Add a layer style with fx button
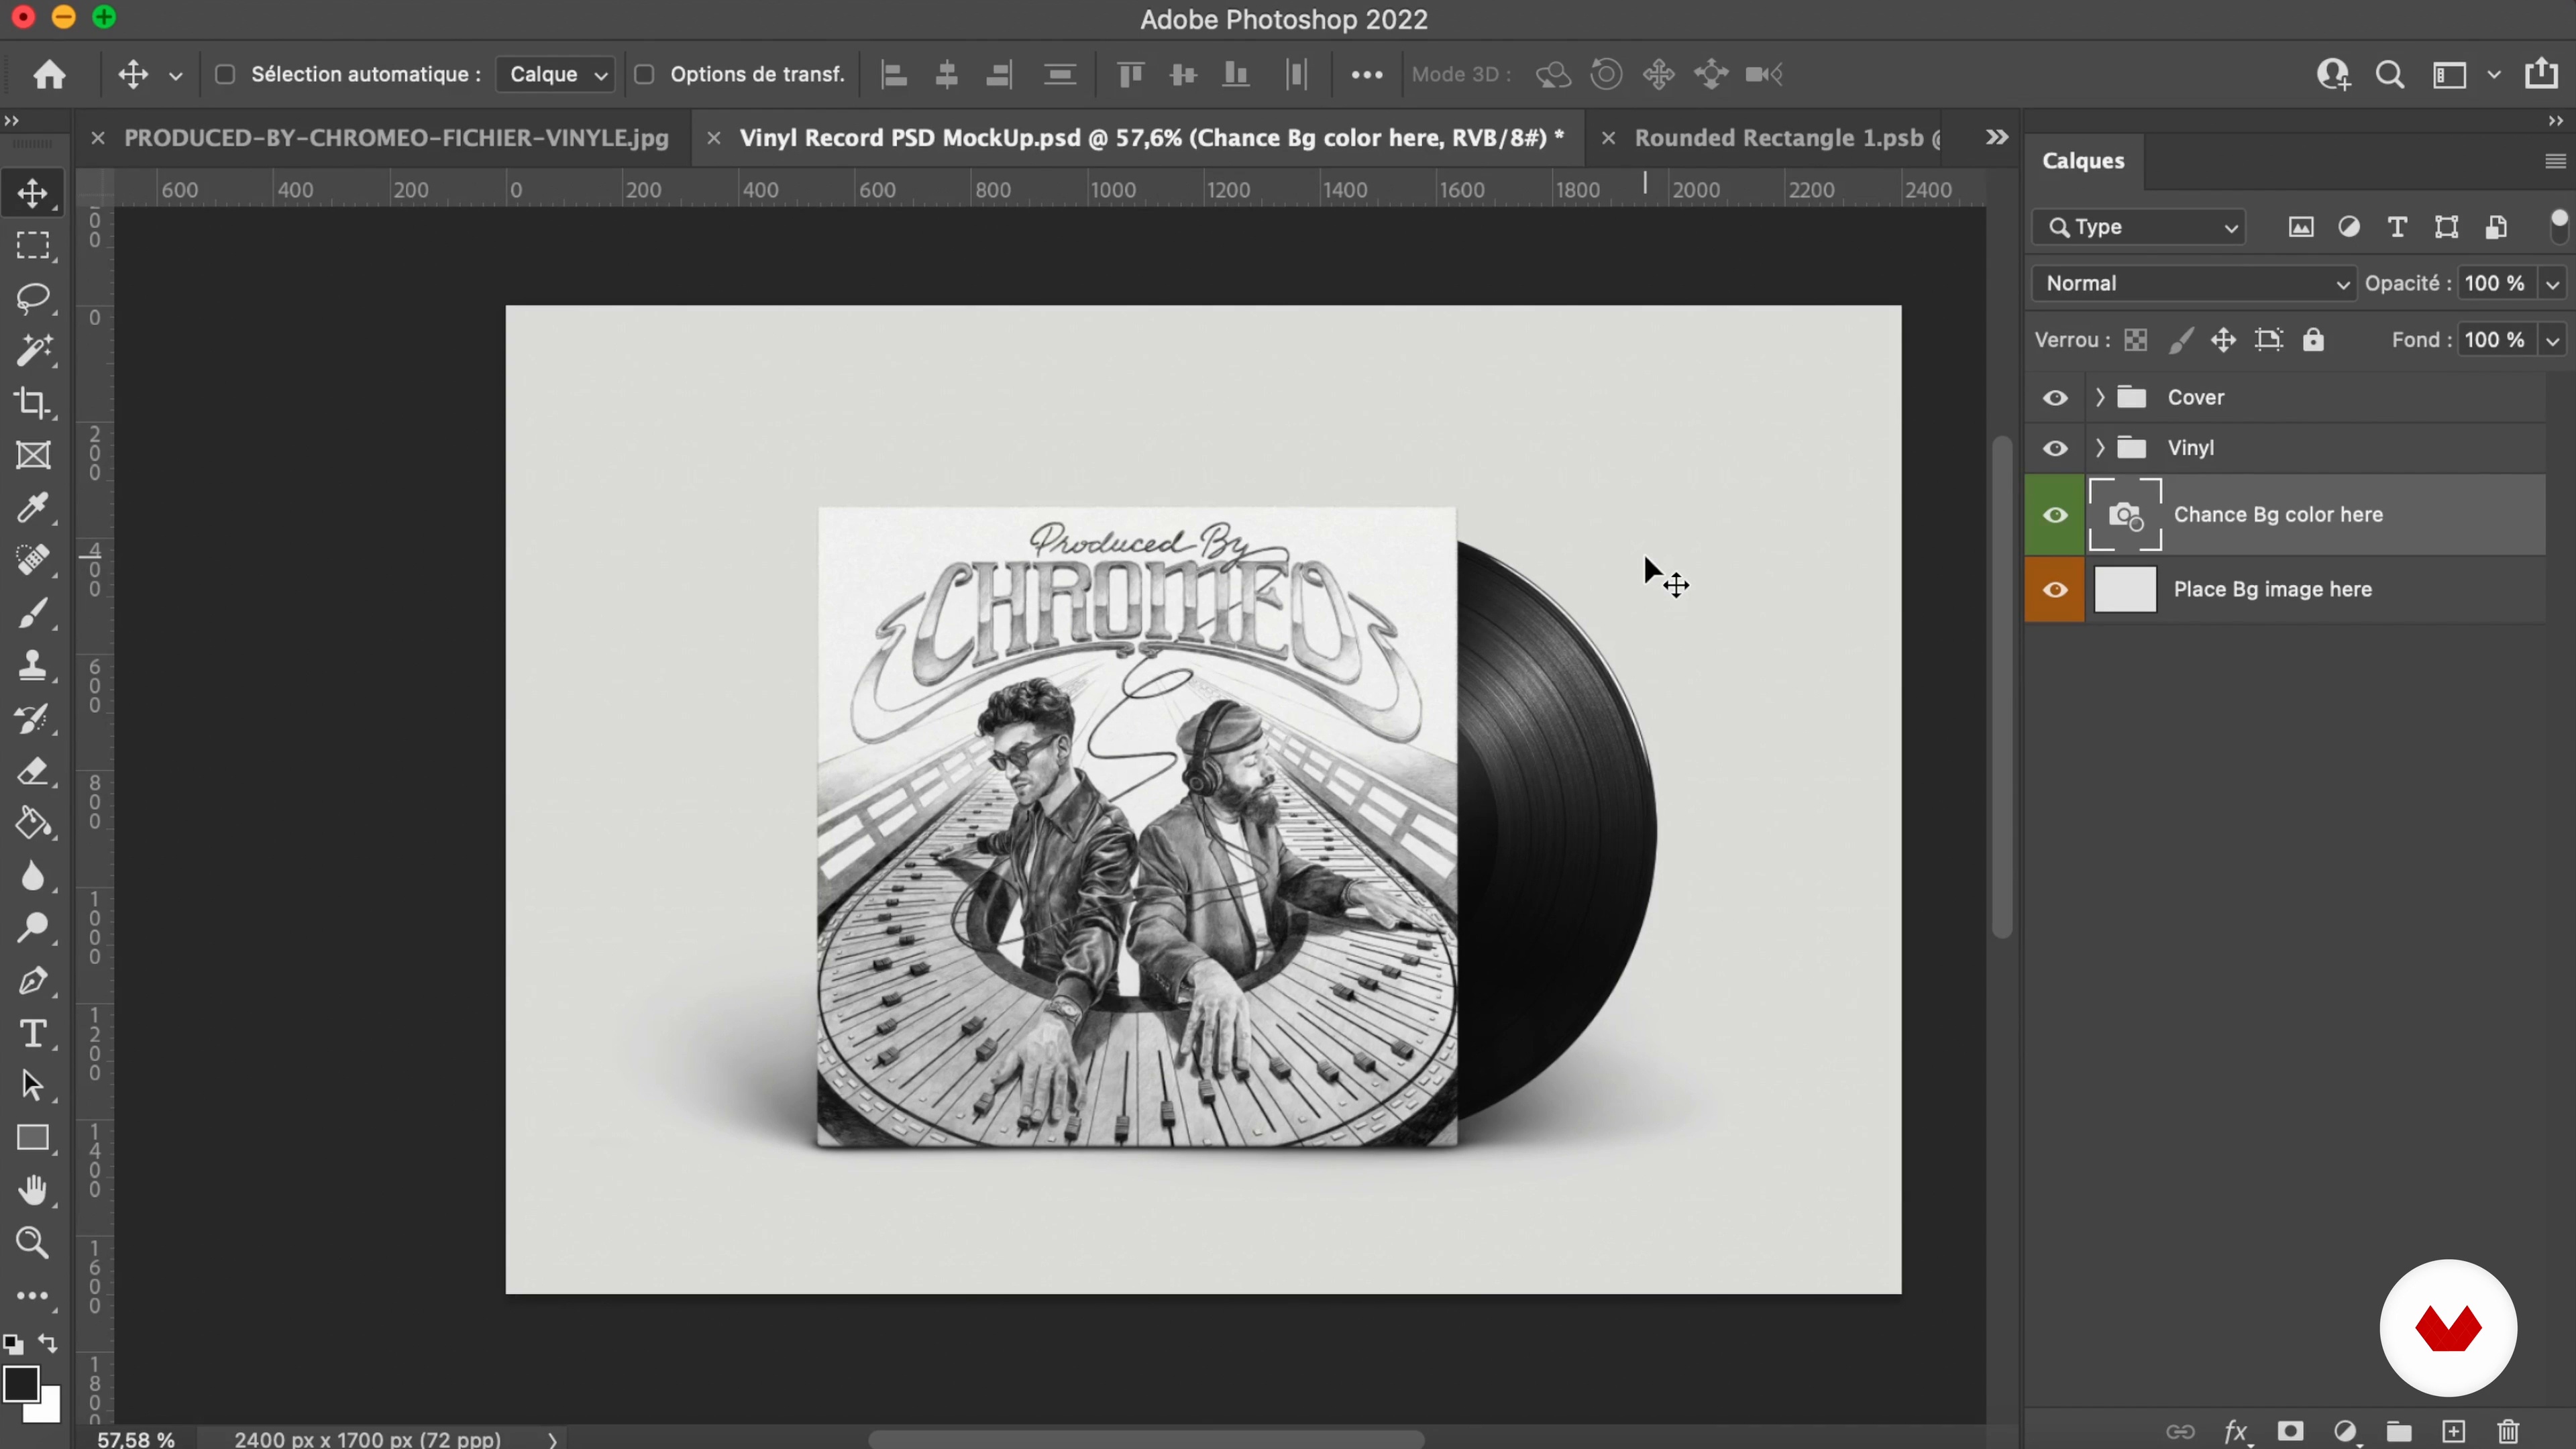 pos(2236,1432)
